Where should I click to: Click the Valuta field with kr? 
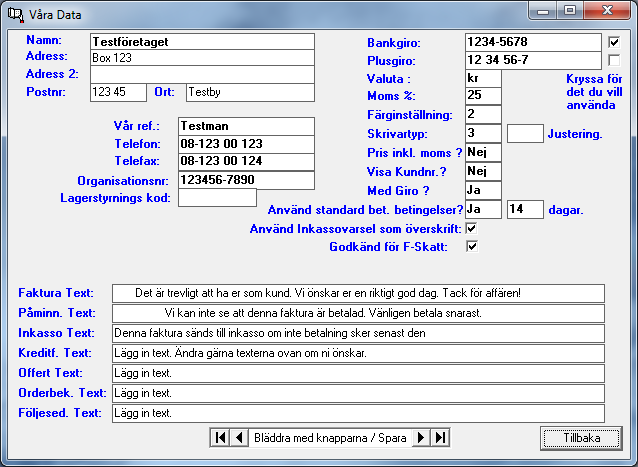pos(483,78)
